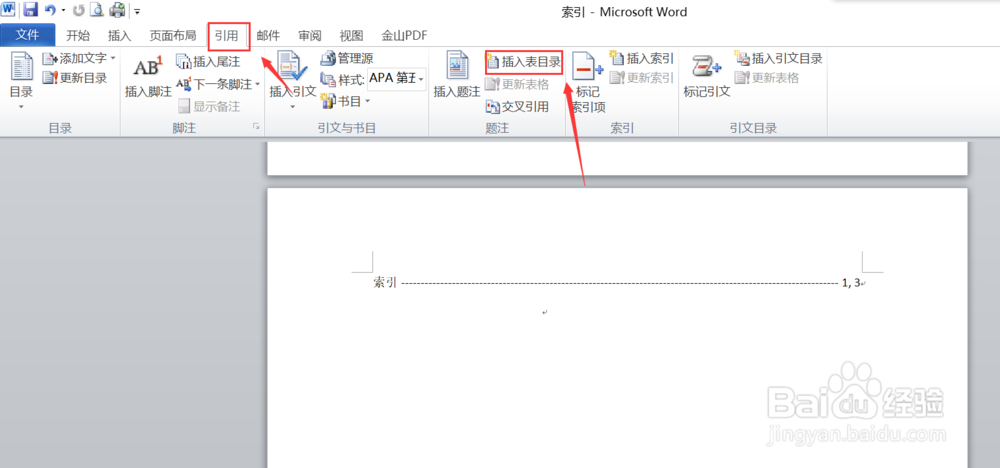
Task: Click the Quick Print printer icon
Action: 117,10
